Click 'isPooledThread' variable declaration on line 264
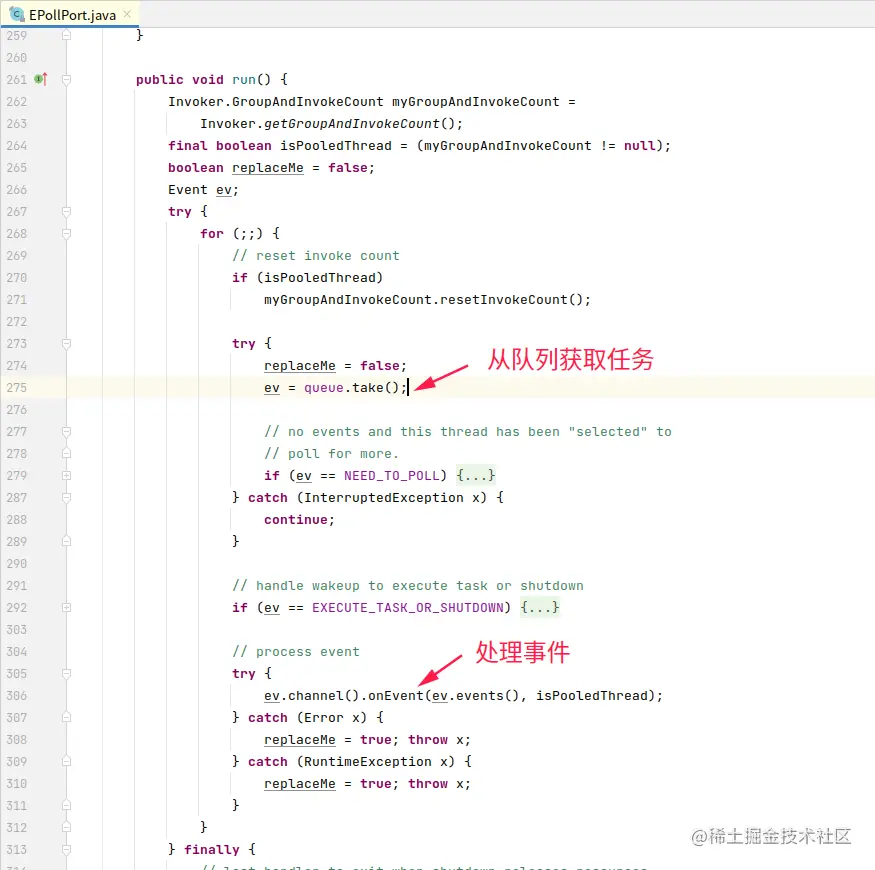Viewport: 875px width, 870px height. click(x=335, y=146)
